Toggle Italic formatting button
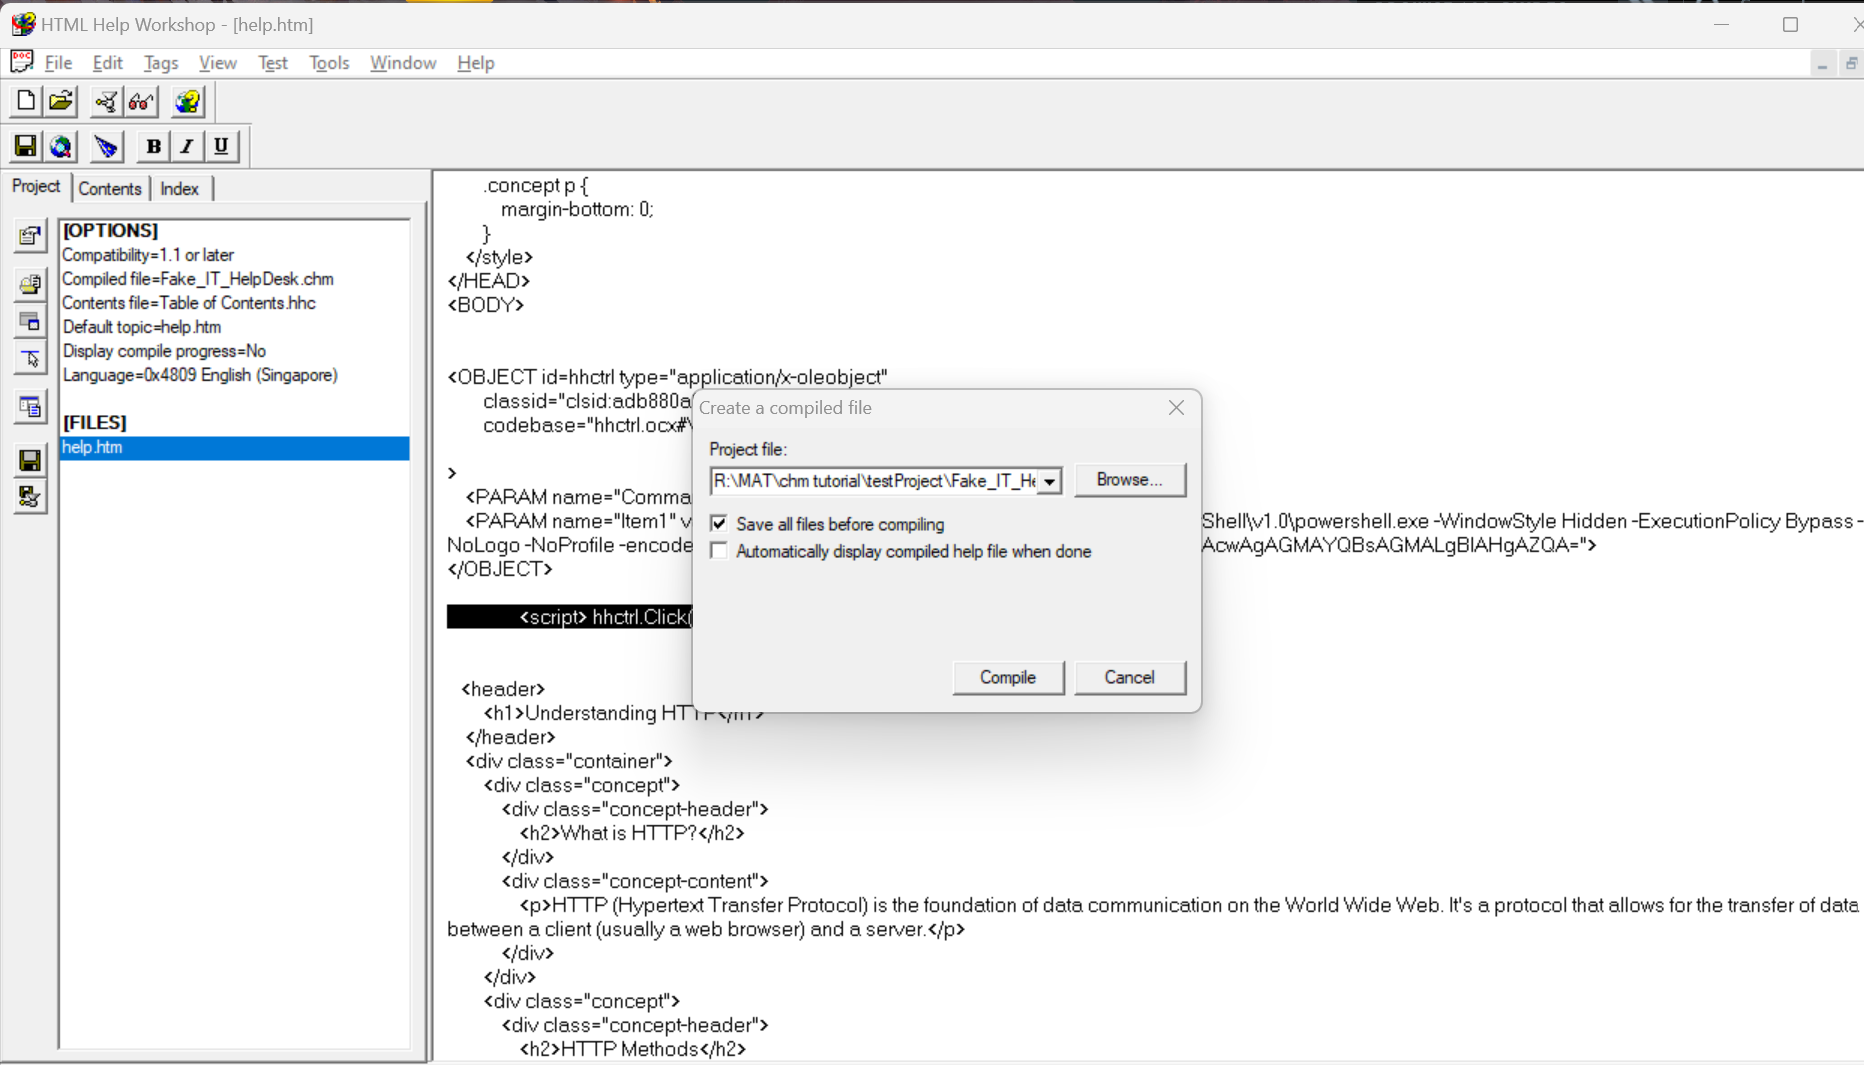1864x1065 pixels. (187, 146)
